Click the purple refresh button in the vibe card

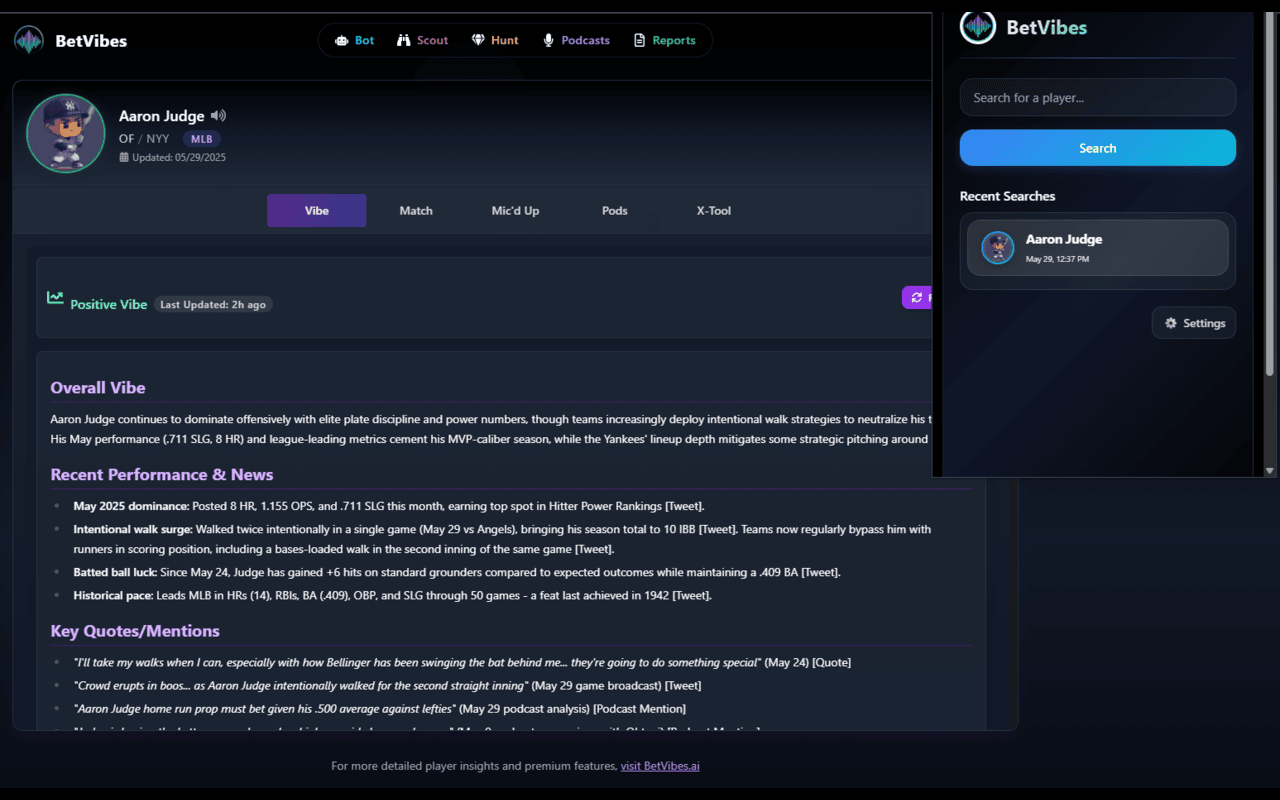pos(917,297)
